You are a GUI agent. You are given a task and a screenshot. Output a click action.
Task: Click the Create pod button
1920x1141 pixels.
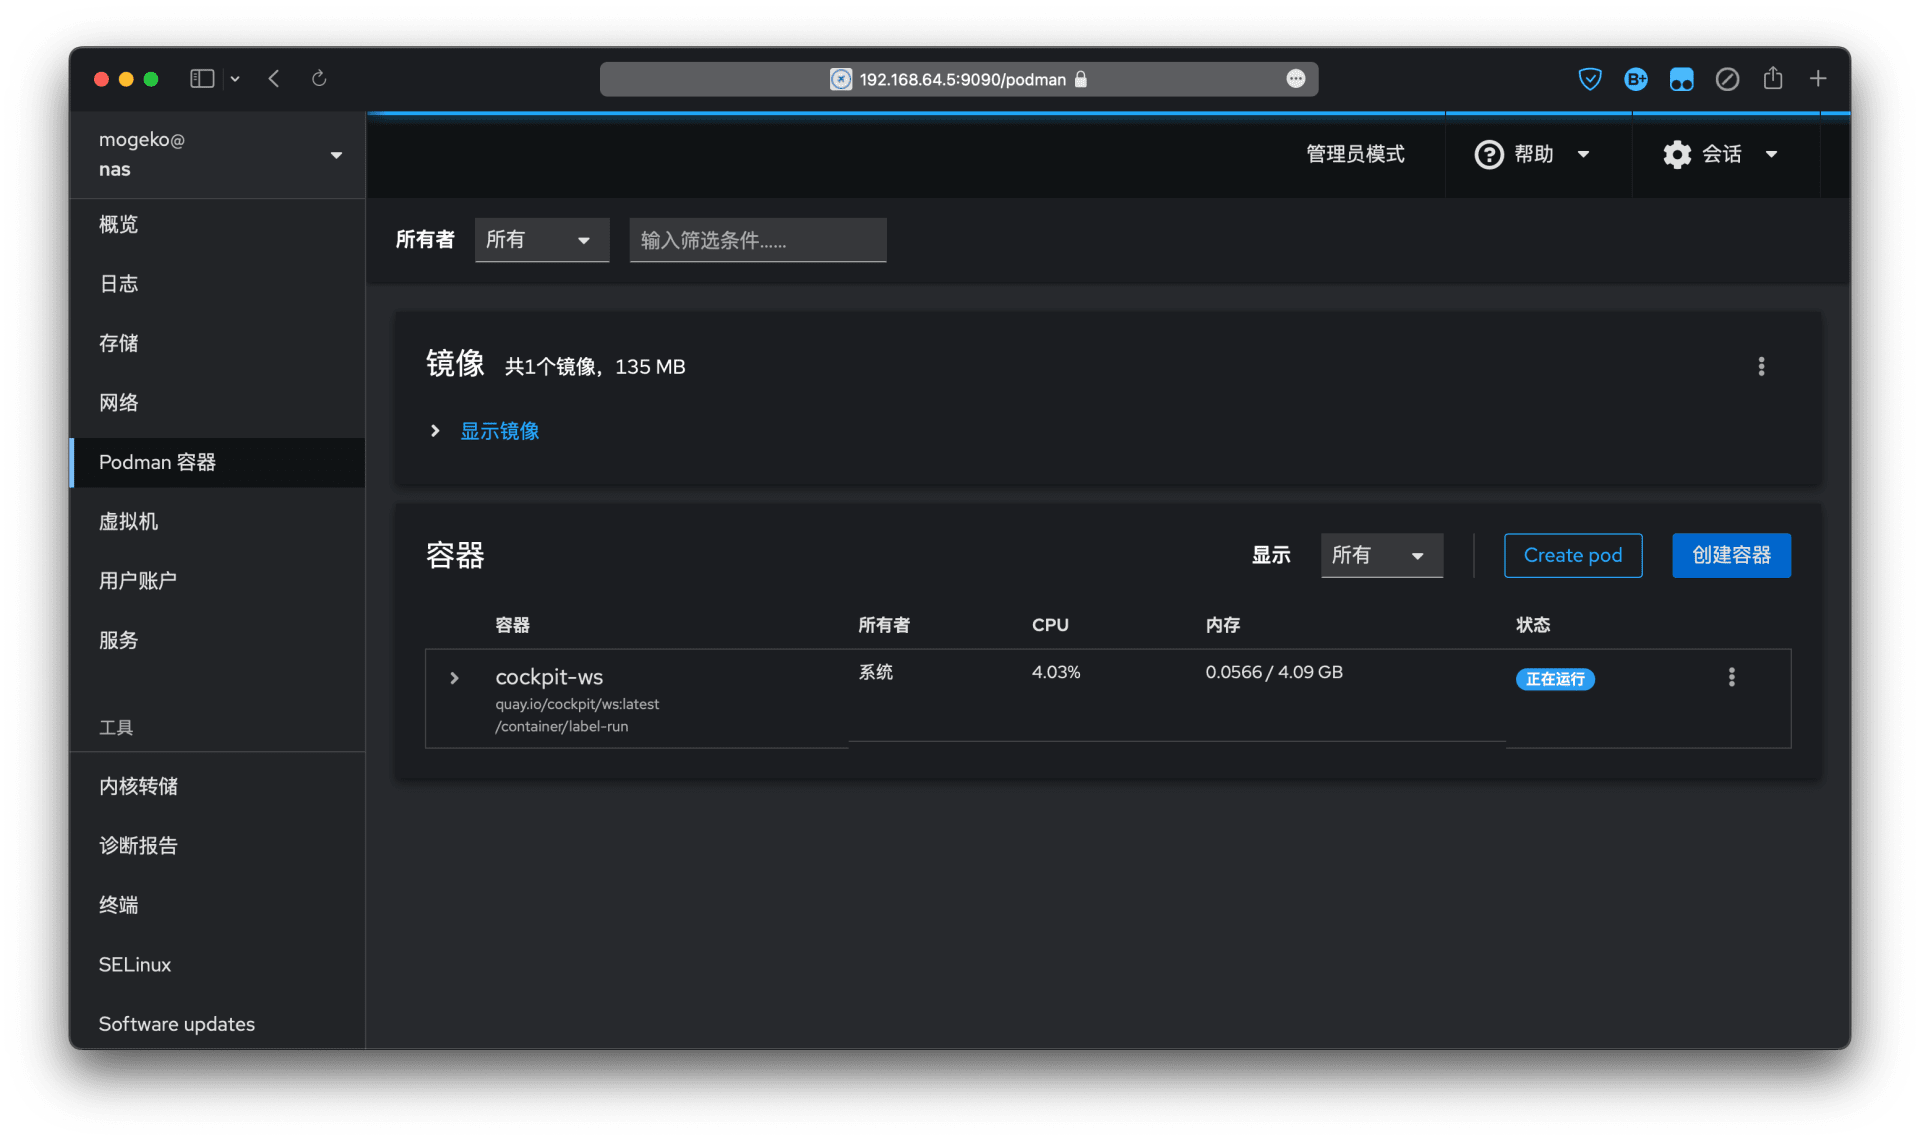point(1572,555)
